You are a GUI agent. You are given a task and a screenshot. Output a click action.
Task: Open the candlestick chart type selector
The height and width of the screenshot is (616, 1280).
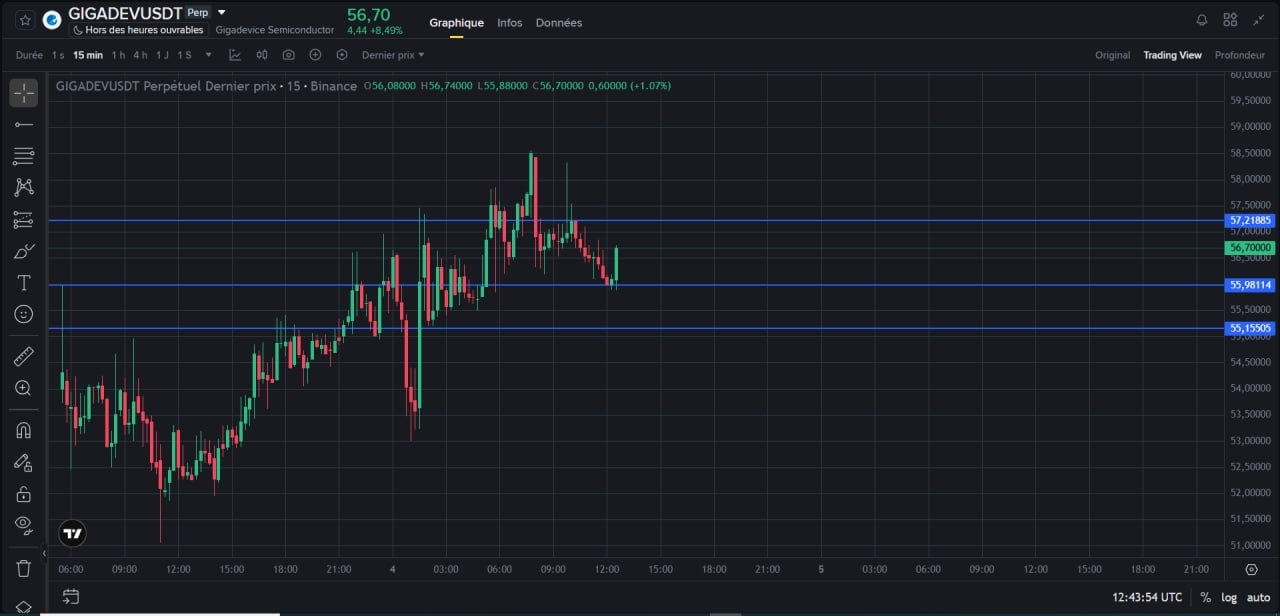click(262, 55)
